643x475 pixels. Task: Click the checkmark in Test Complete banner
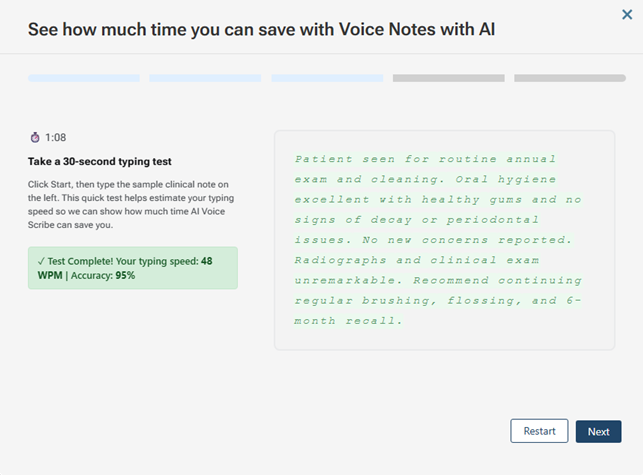point(34,260)
